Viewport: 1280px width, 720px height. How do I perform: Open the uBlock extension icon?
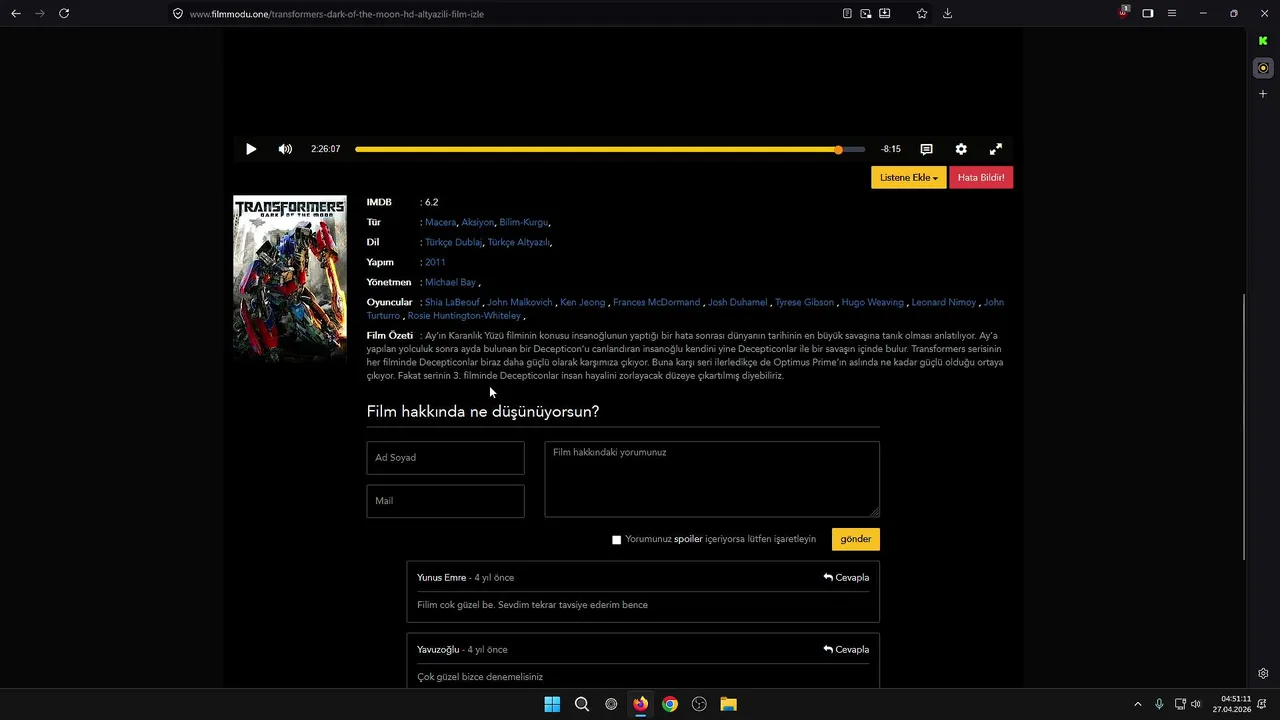click(1124, 12)
